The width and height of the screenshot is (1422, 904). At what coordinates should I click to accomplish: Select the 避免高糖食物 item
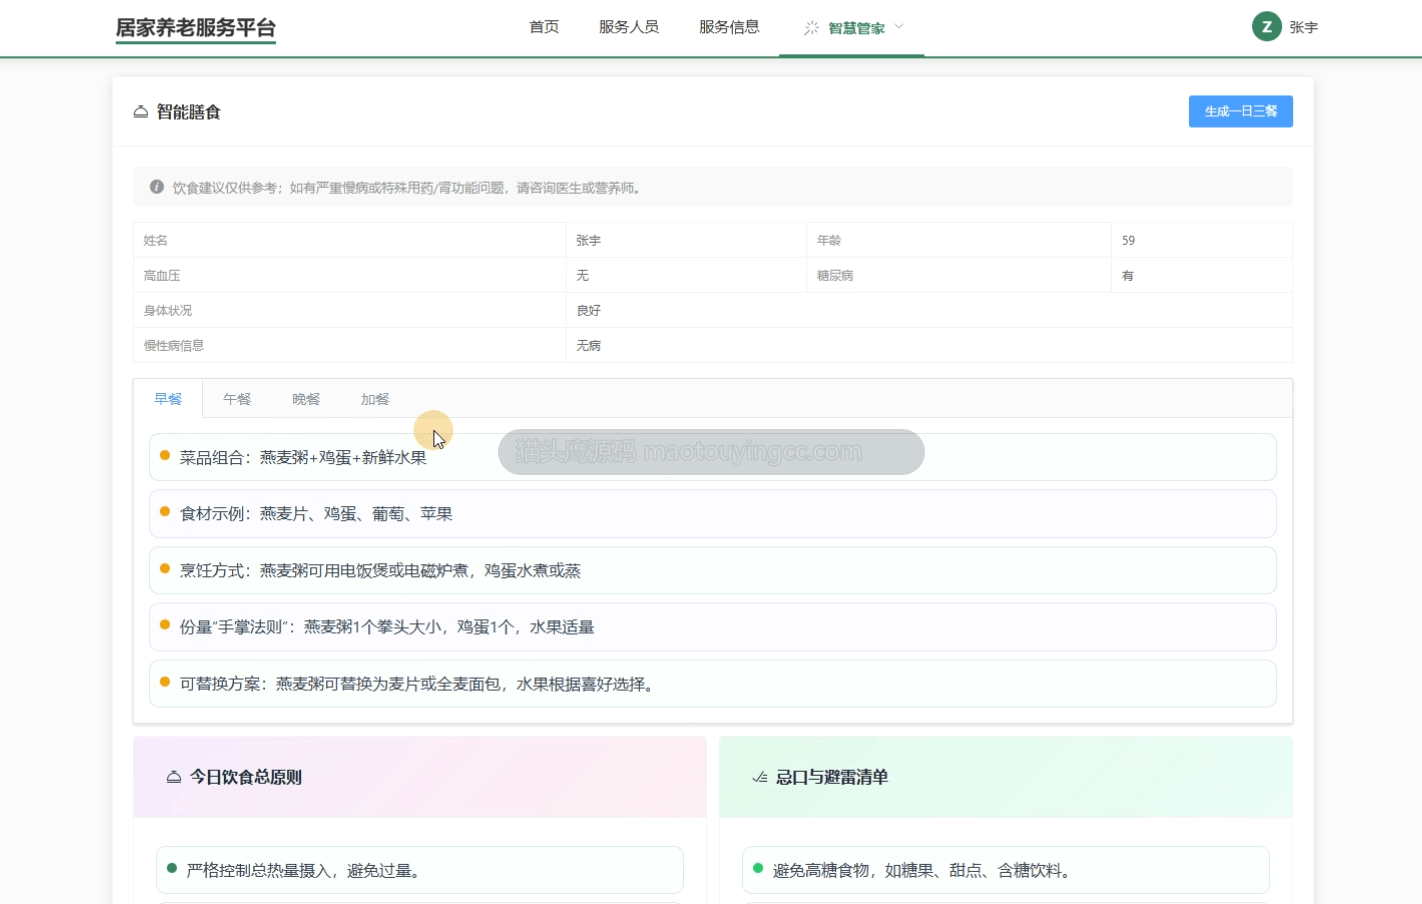click(1006, 870)
